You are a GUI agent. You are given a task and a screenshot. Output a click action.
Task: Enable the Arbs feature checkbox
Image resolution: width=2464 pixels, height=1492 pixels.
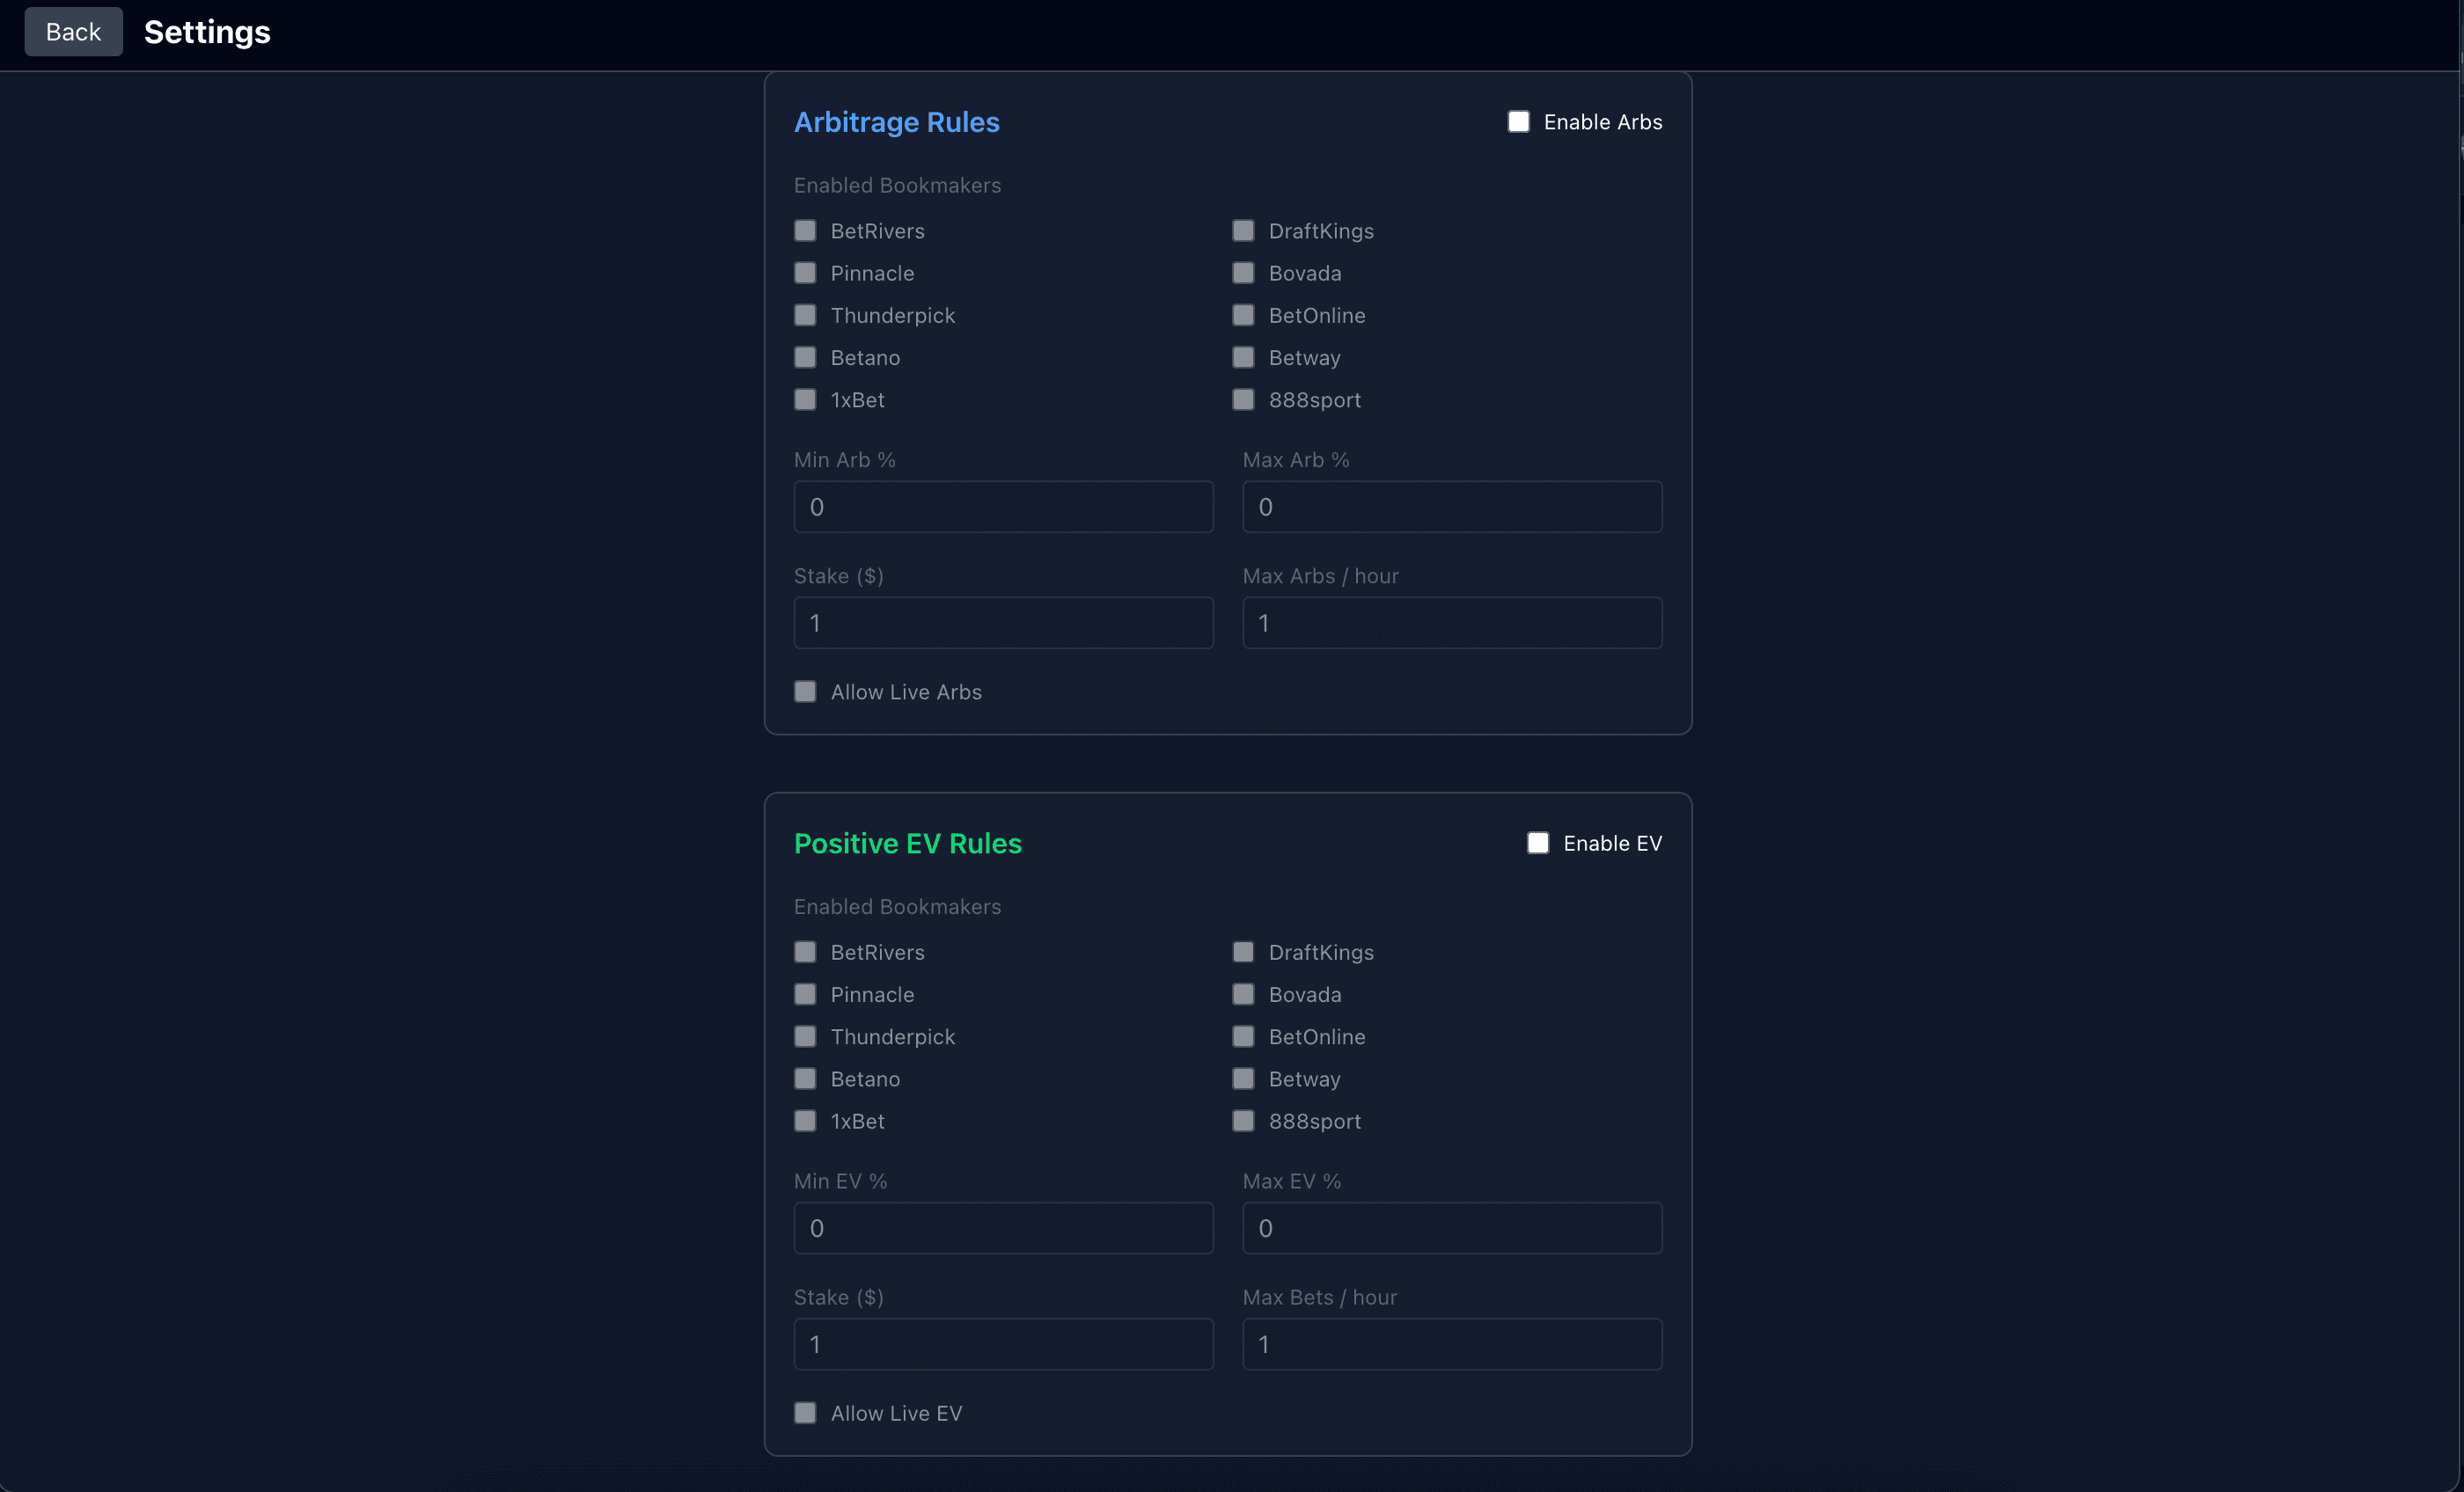[1519, 121]
